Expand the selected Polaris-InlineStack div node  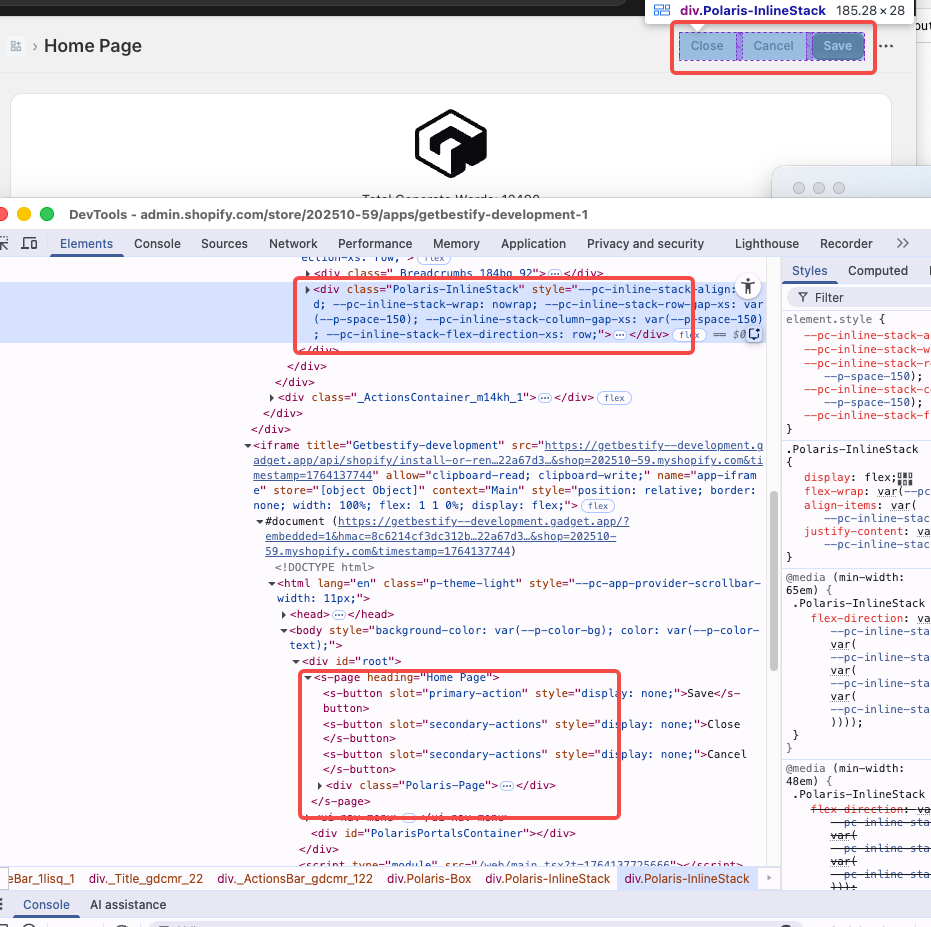[x=308, y=290]
